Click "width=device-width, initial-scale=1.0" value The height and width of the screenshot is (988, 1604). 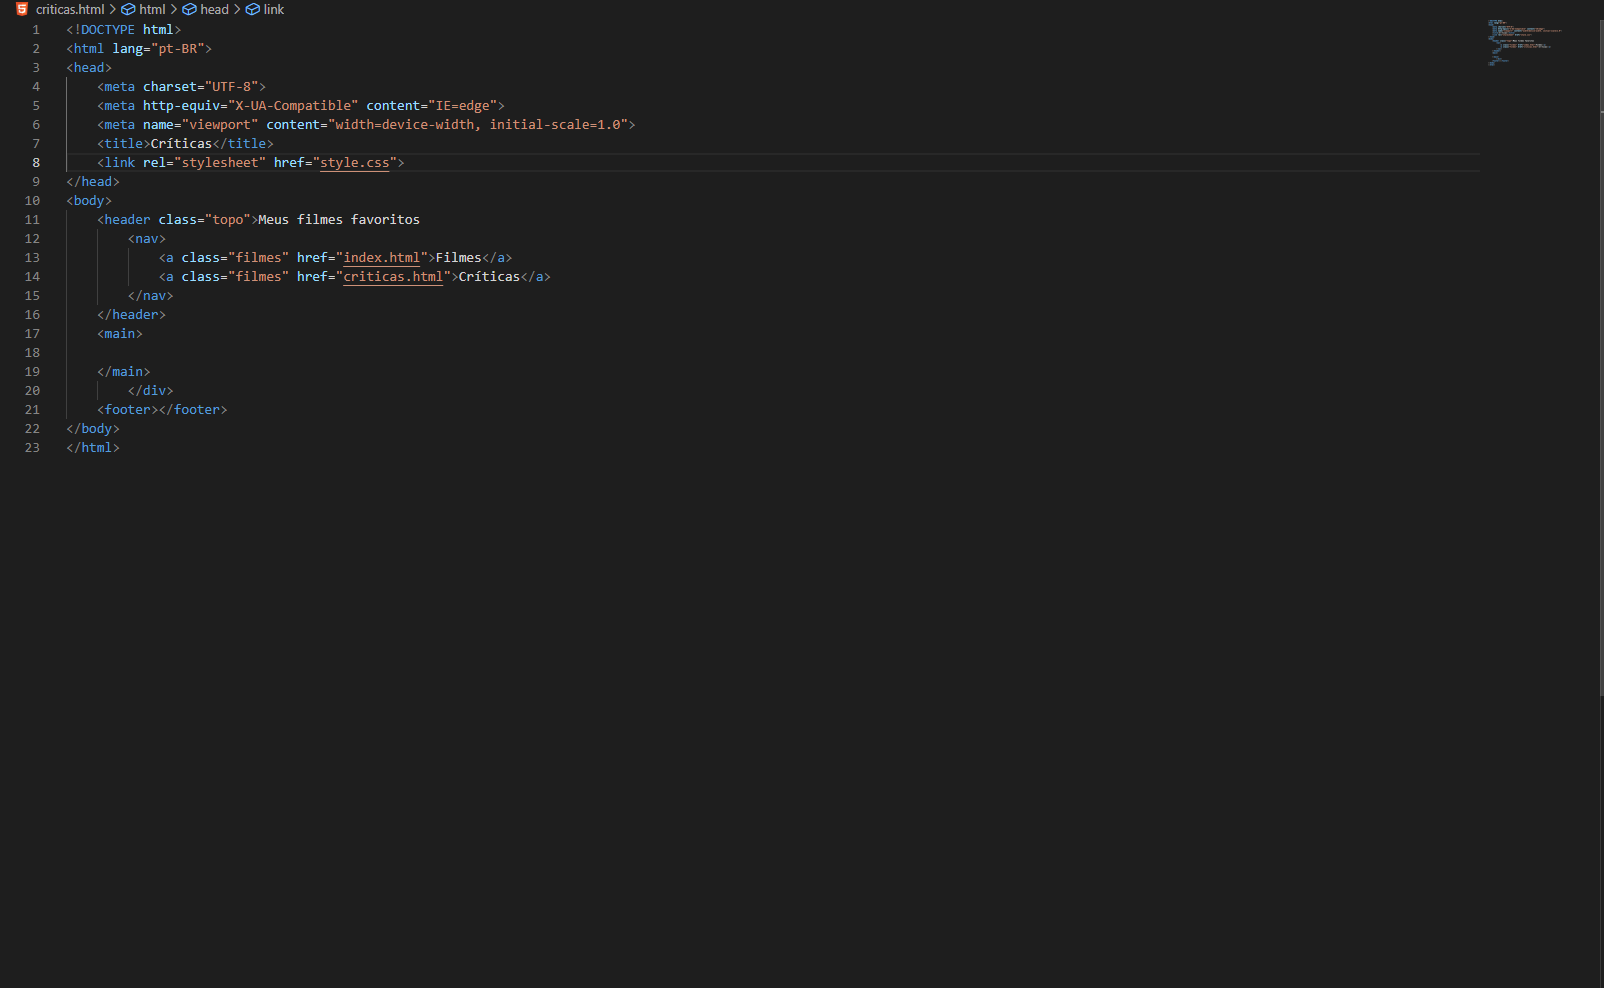click(x=478, y=124)
